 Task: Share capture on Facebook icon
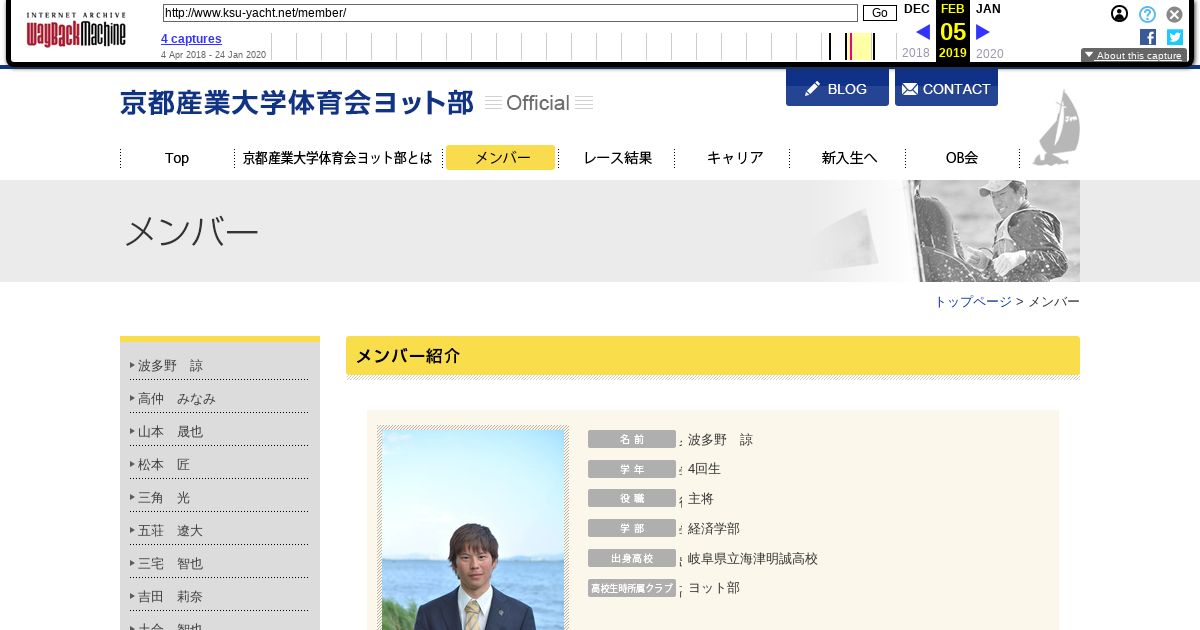[1148, 37]
